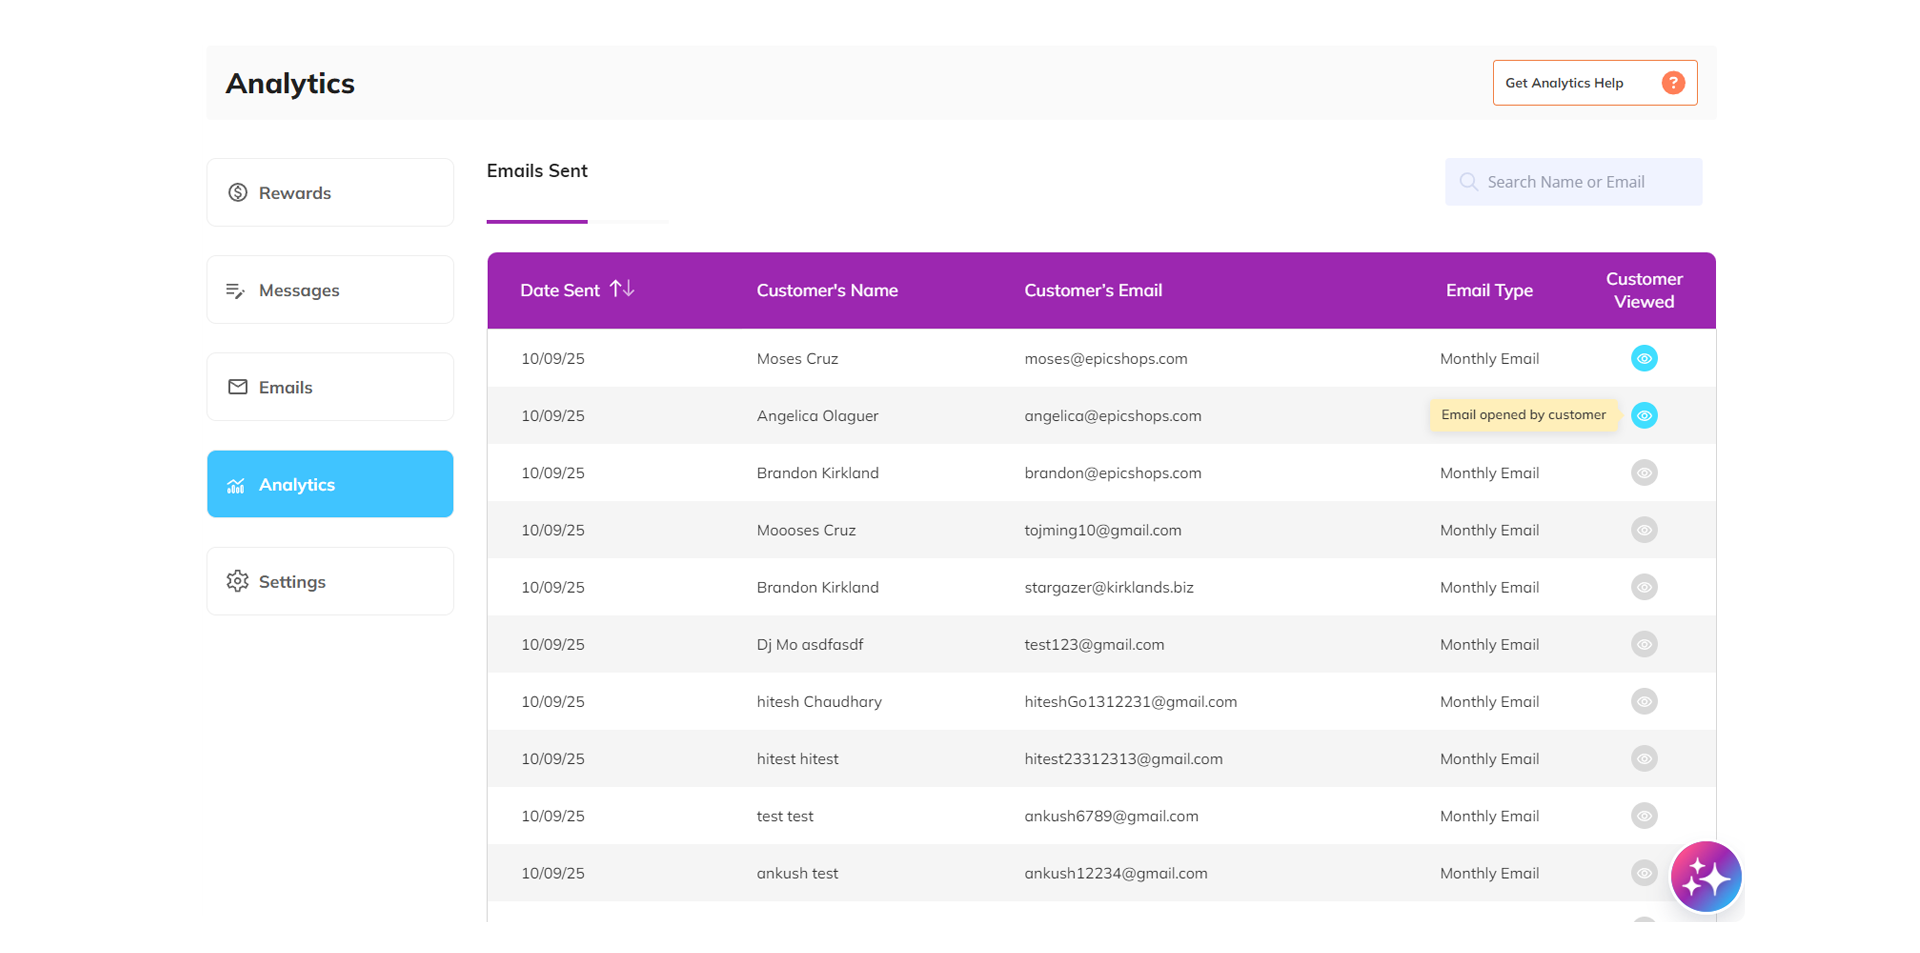Screen dimensions: 1920x953
Task: Open the floating sparkle assistant button
Action: [1706, 876]
